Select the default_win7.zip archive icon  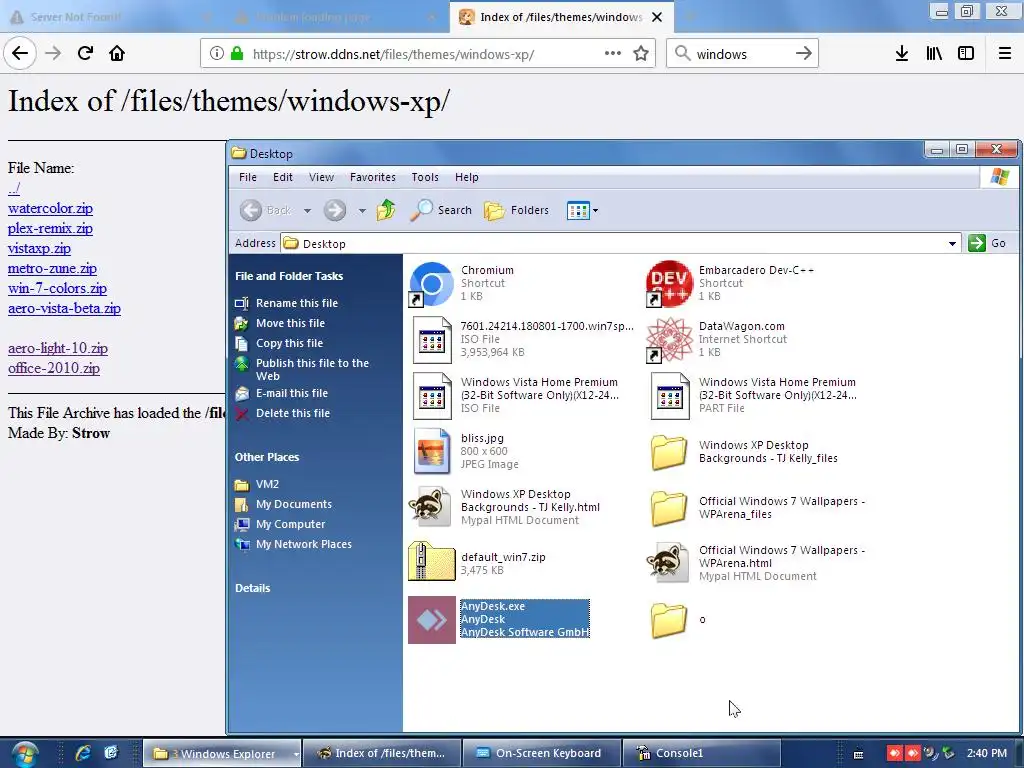pos(431,561)
